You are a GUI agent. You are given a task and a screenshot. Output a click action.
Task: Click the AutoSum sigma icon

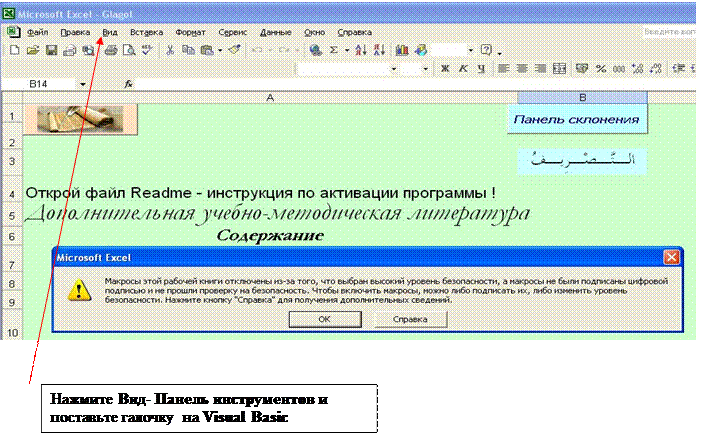(334, 50)
